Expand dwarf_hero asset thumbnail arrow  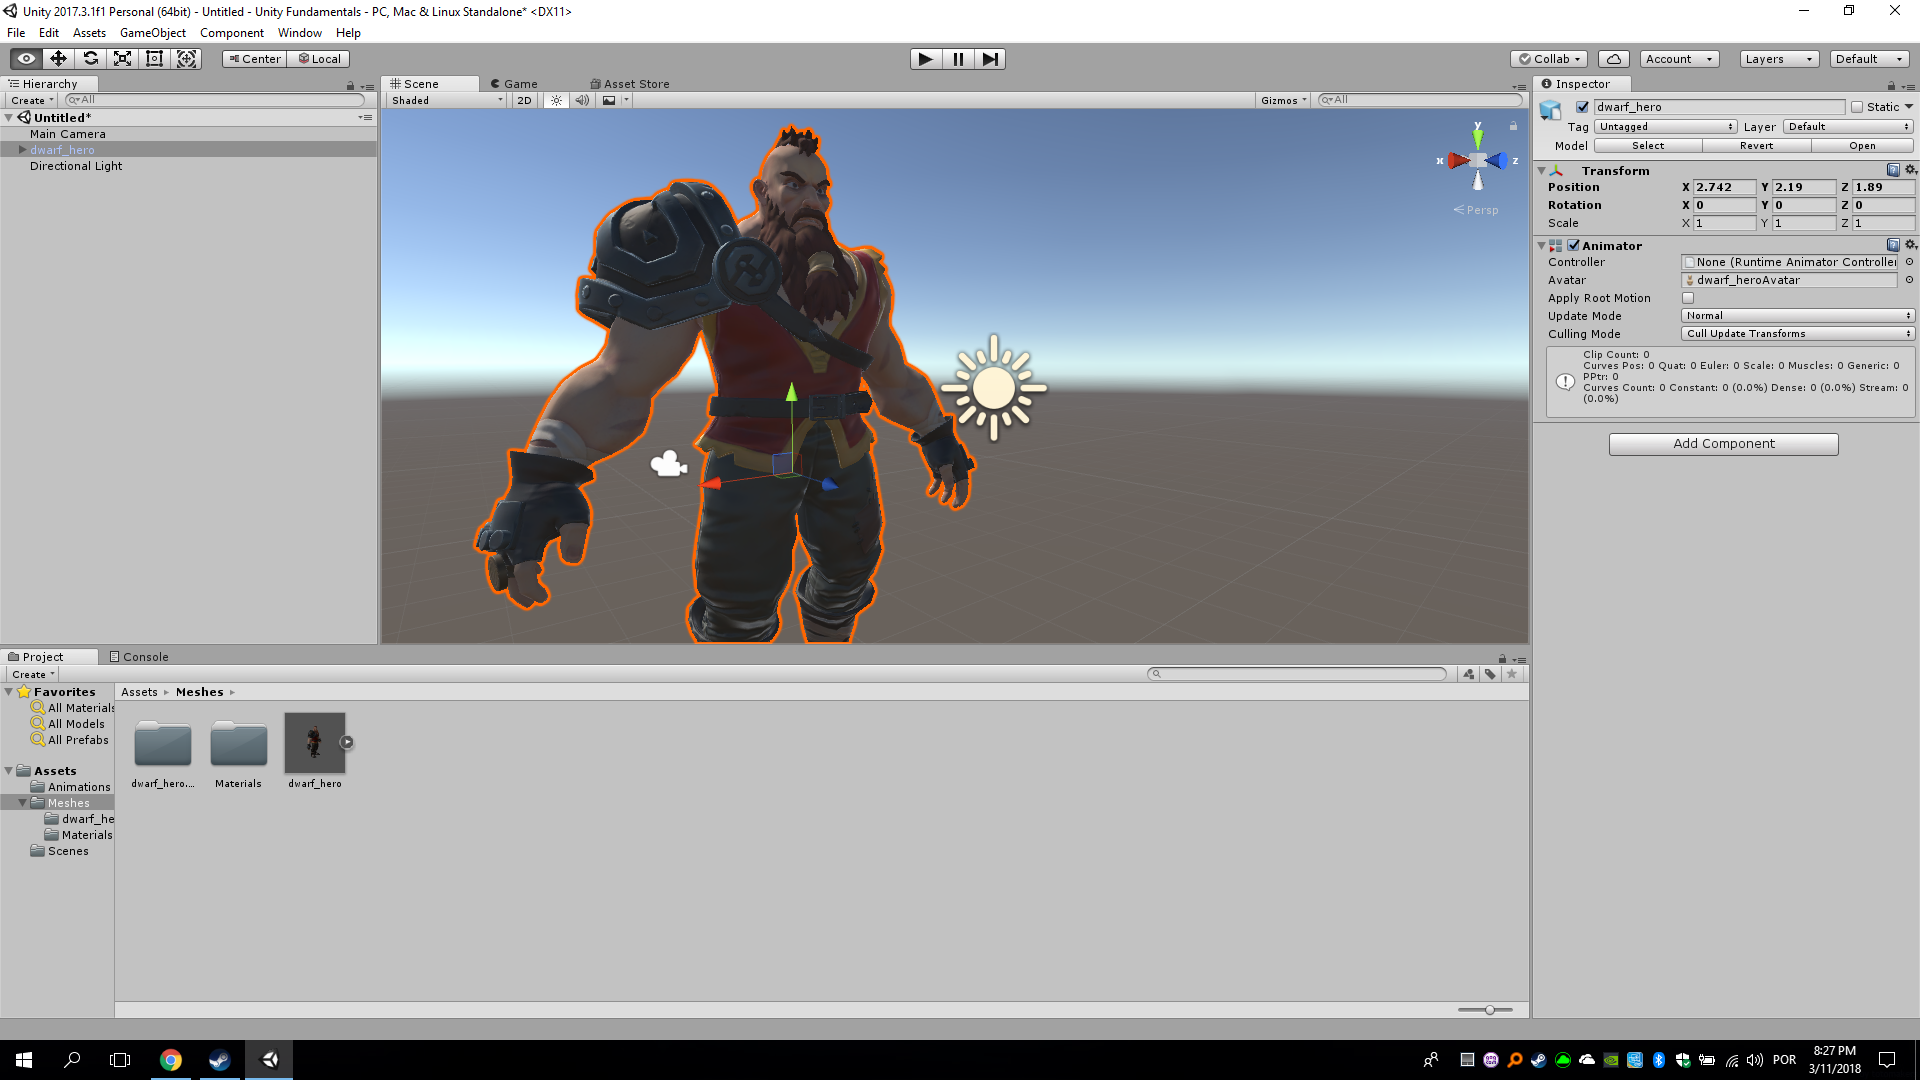pos(347,742)
